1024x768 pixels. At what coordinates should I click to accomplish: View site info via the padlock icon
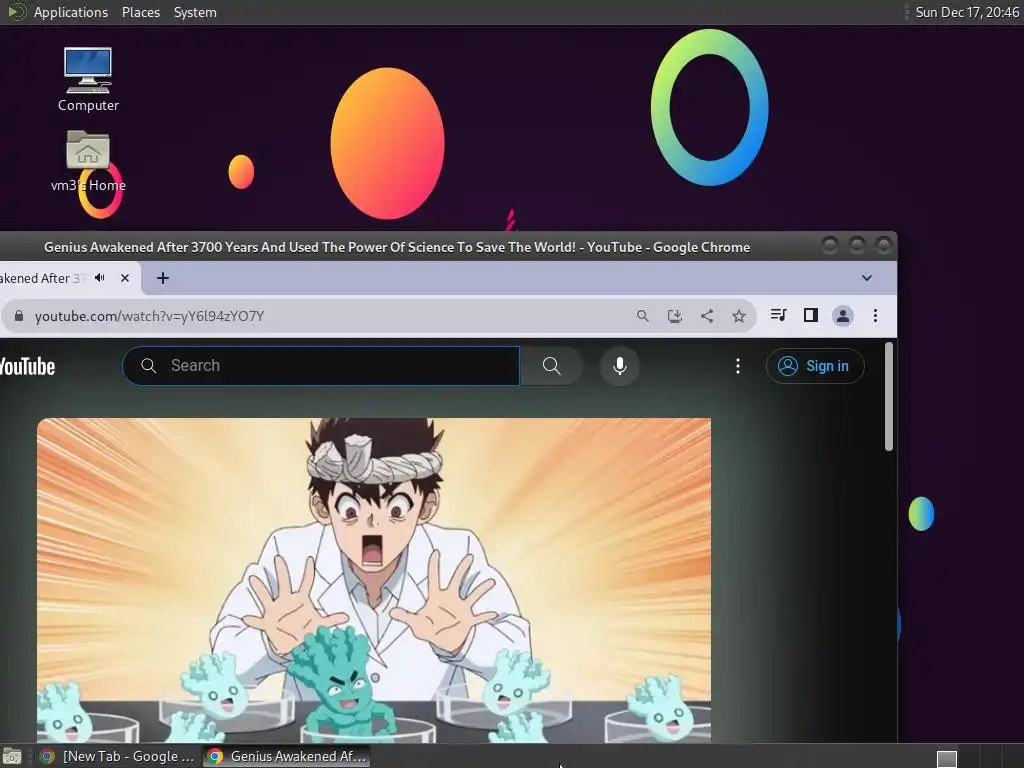(x=19, y=316)
